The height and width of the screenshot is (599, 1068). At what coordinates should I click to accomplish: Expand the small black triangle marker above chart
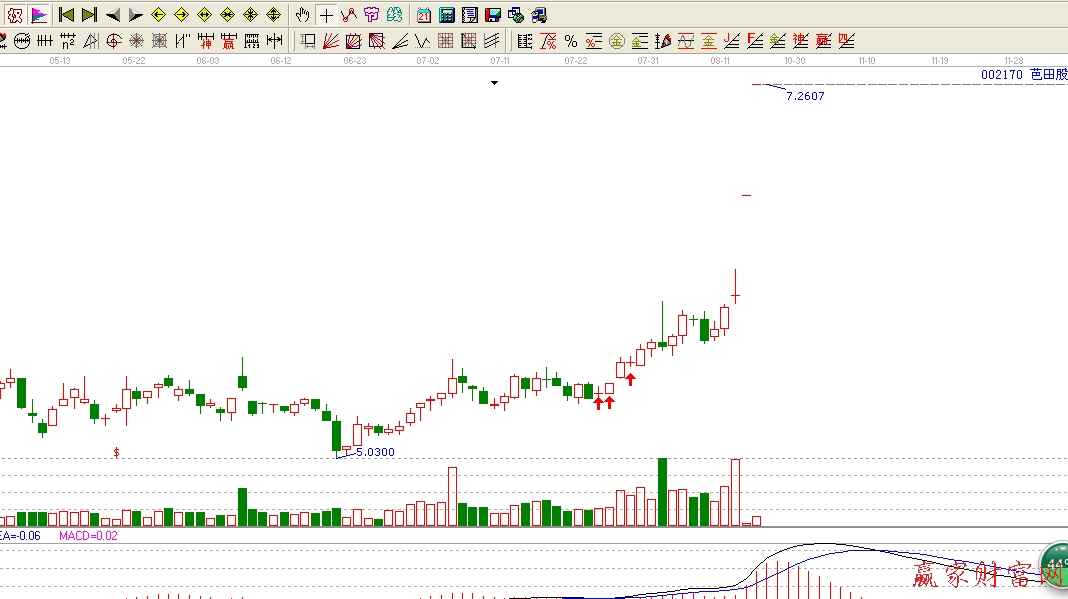(494, 83)
